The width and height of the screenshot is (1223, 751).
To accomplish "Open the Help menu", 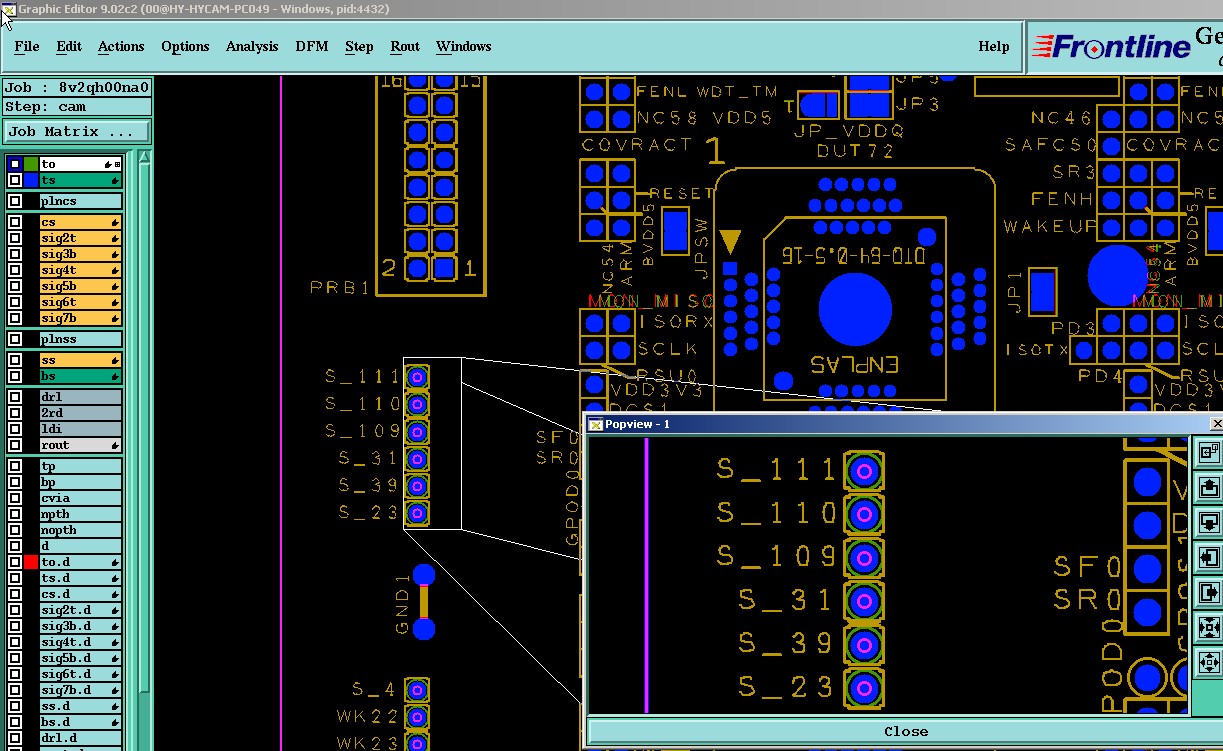I will point(994,46).
